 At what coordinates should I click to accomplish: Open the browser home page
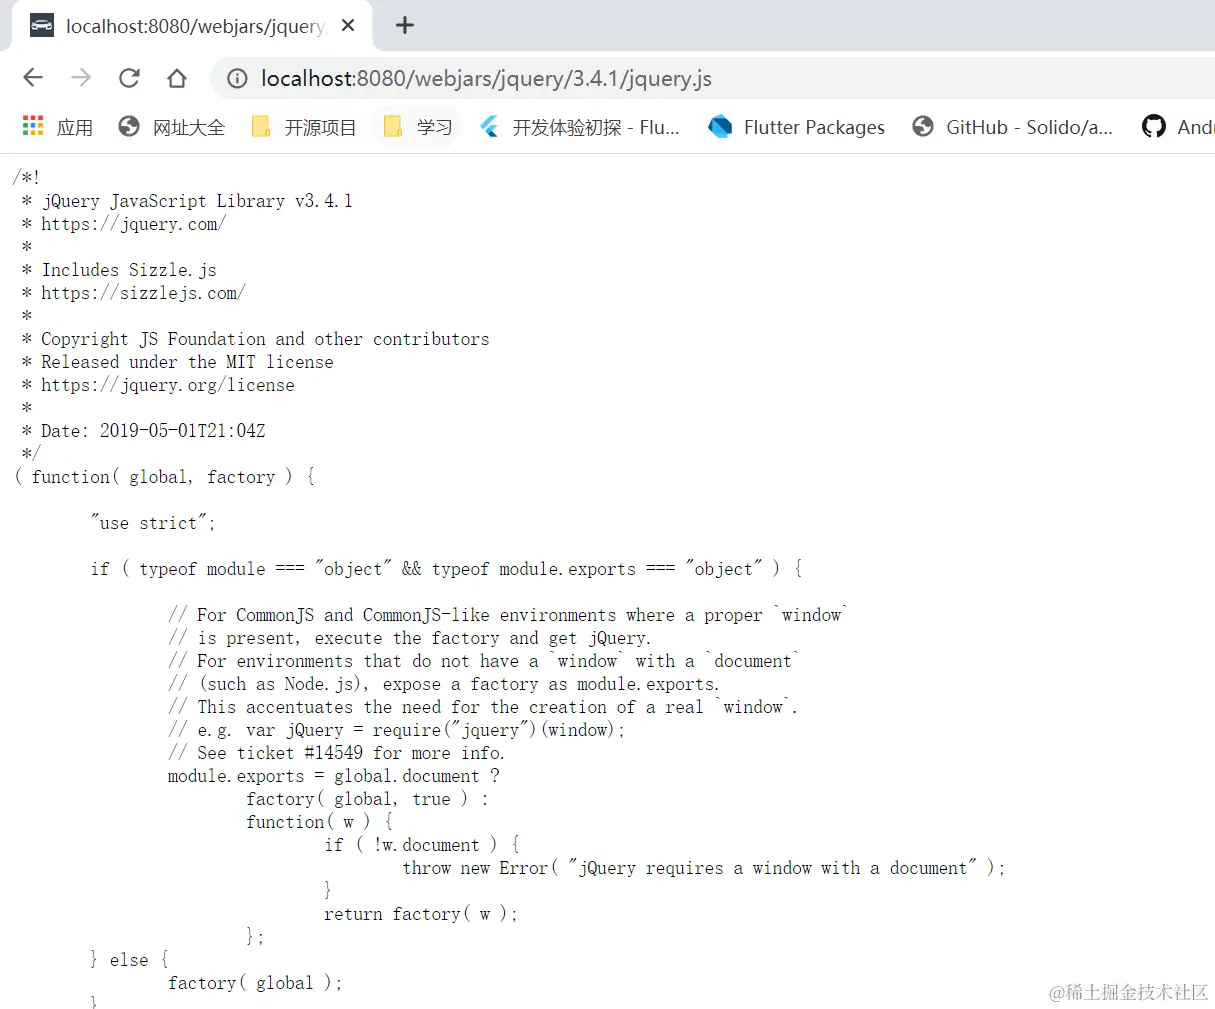[177, 78]
